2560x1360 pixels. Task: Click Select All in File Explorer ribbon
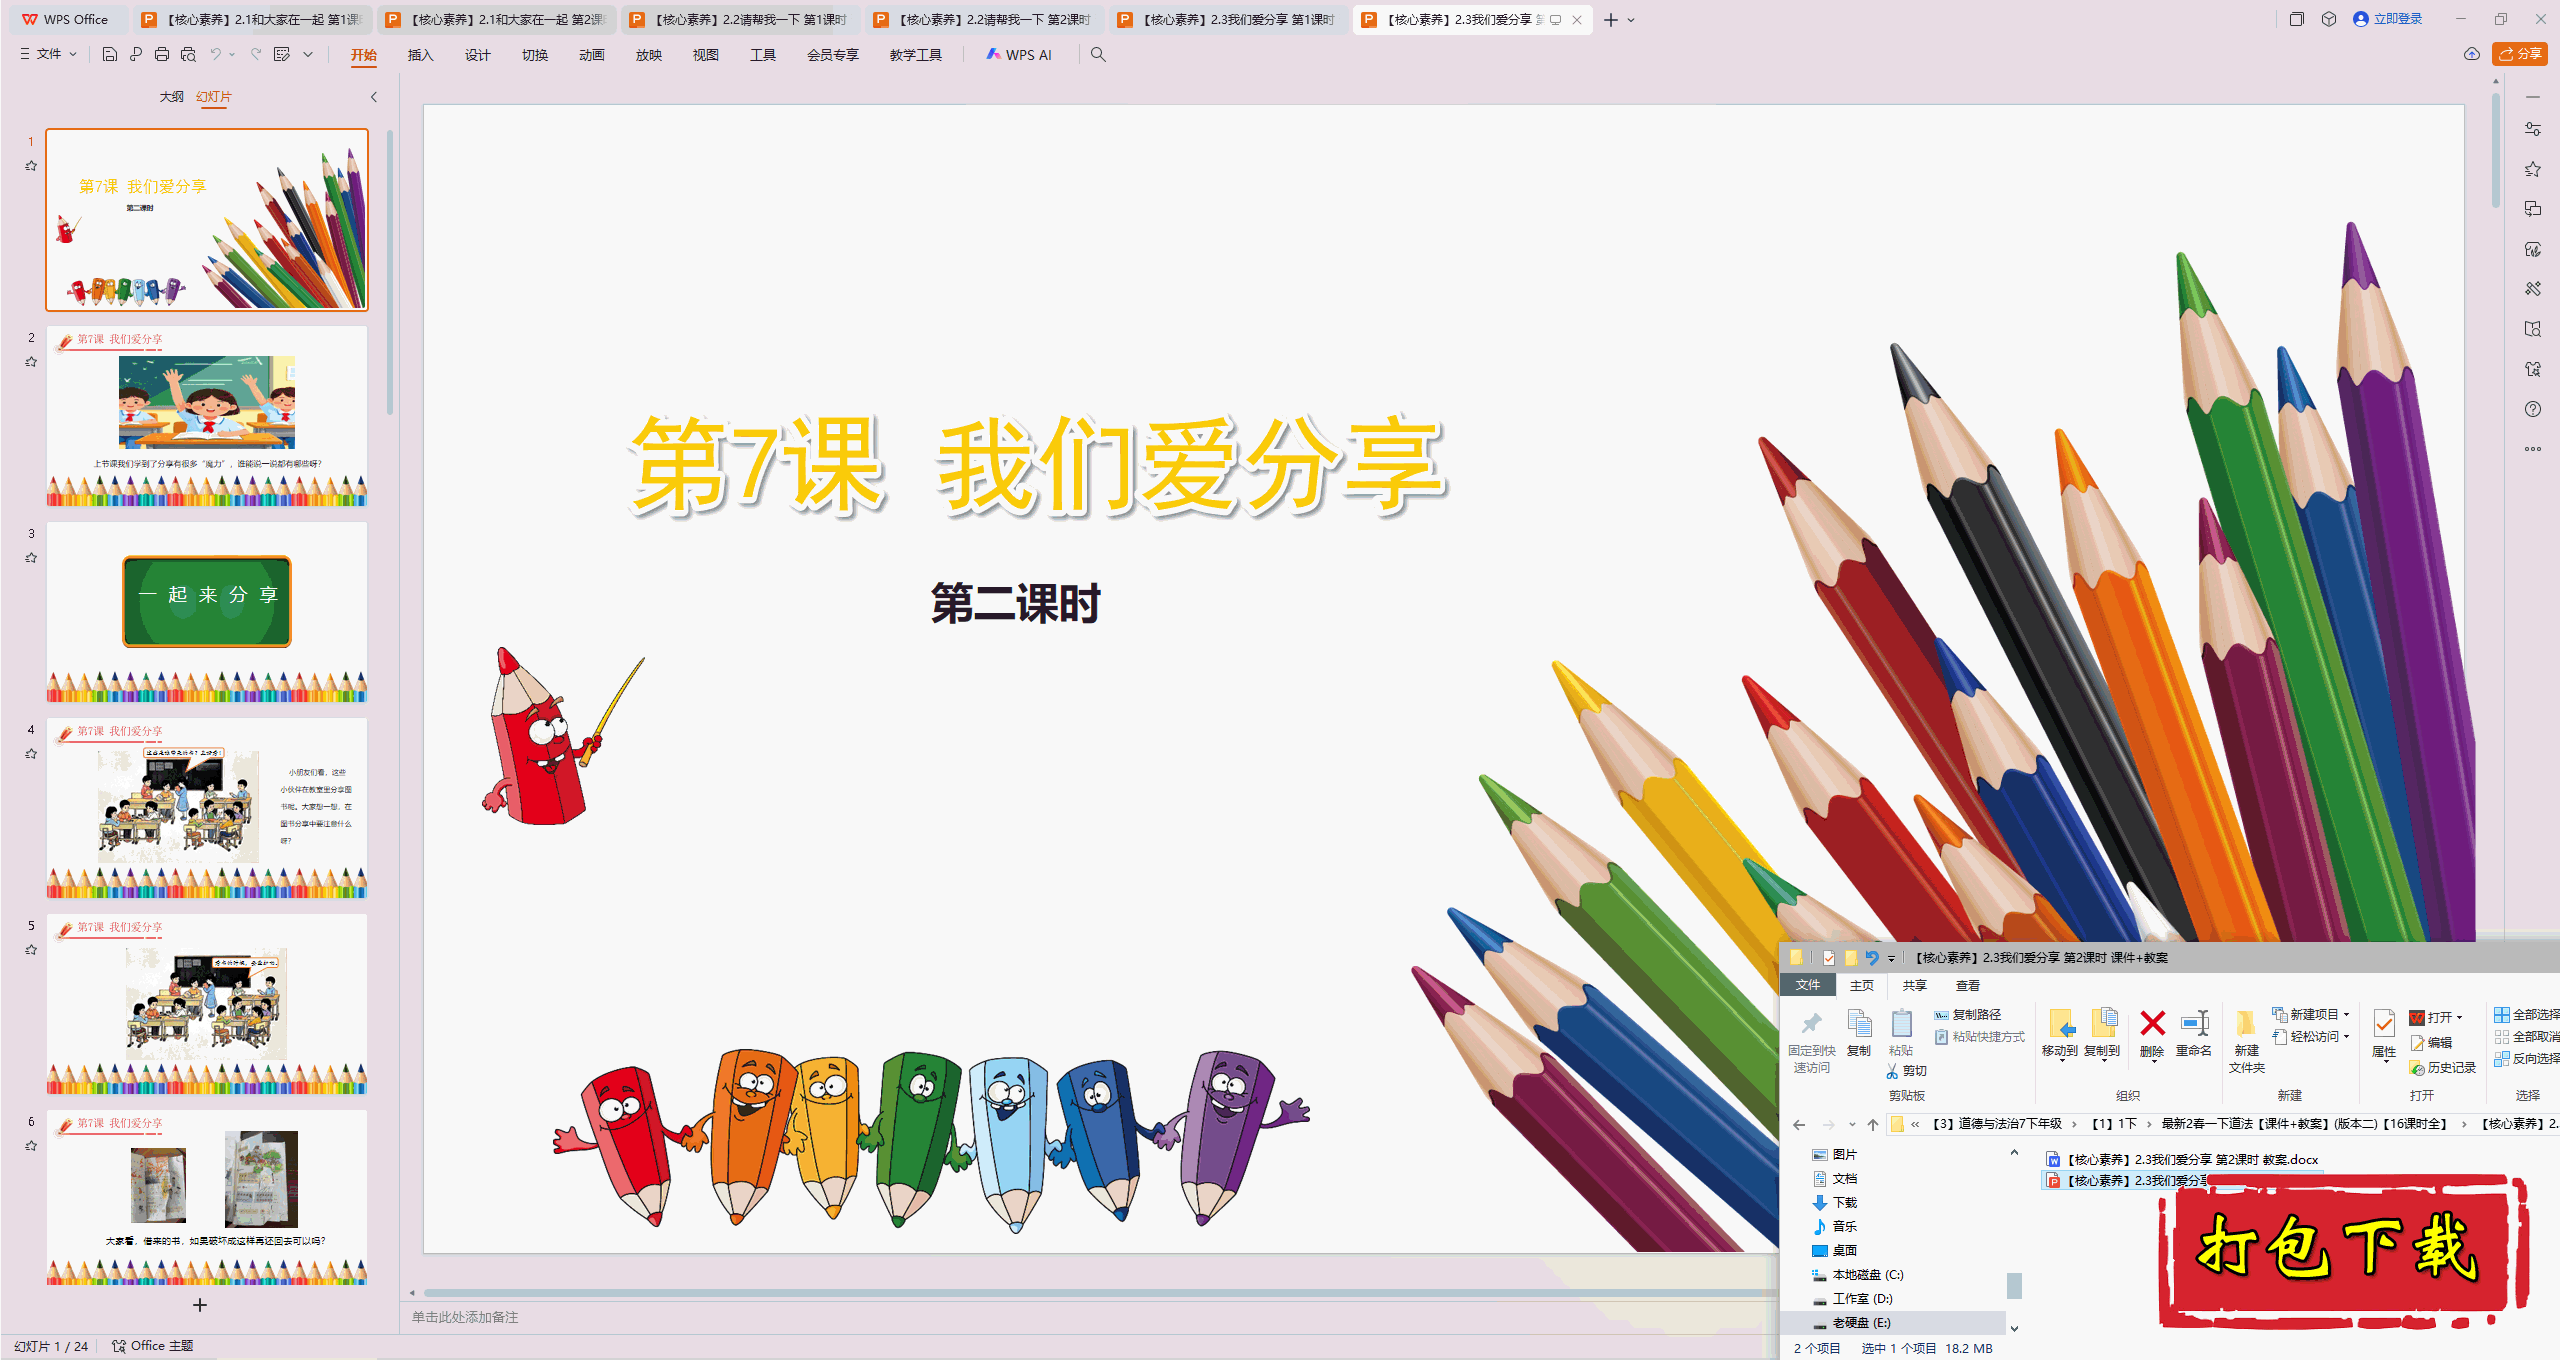click(2527, 1015)
